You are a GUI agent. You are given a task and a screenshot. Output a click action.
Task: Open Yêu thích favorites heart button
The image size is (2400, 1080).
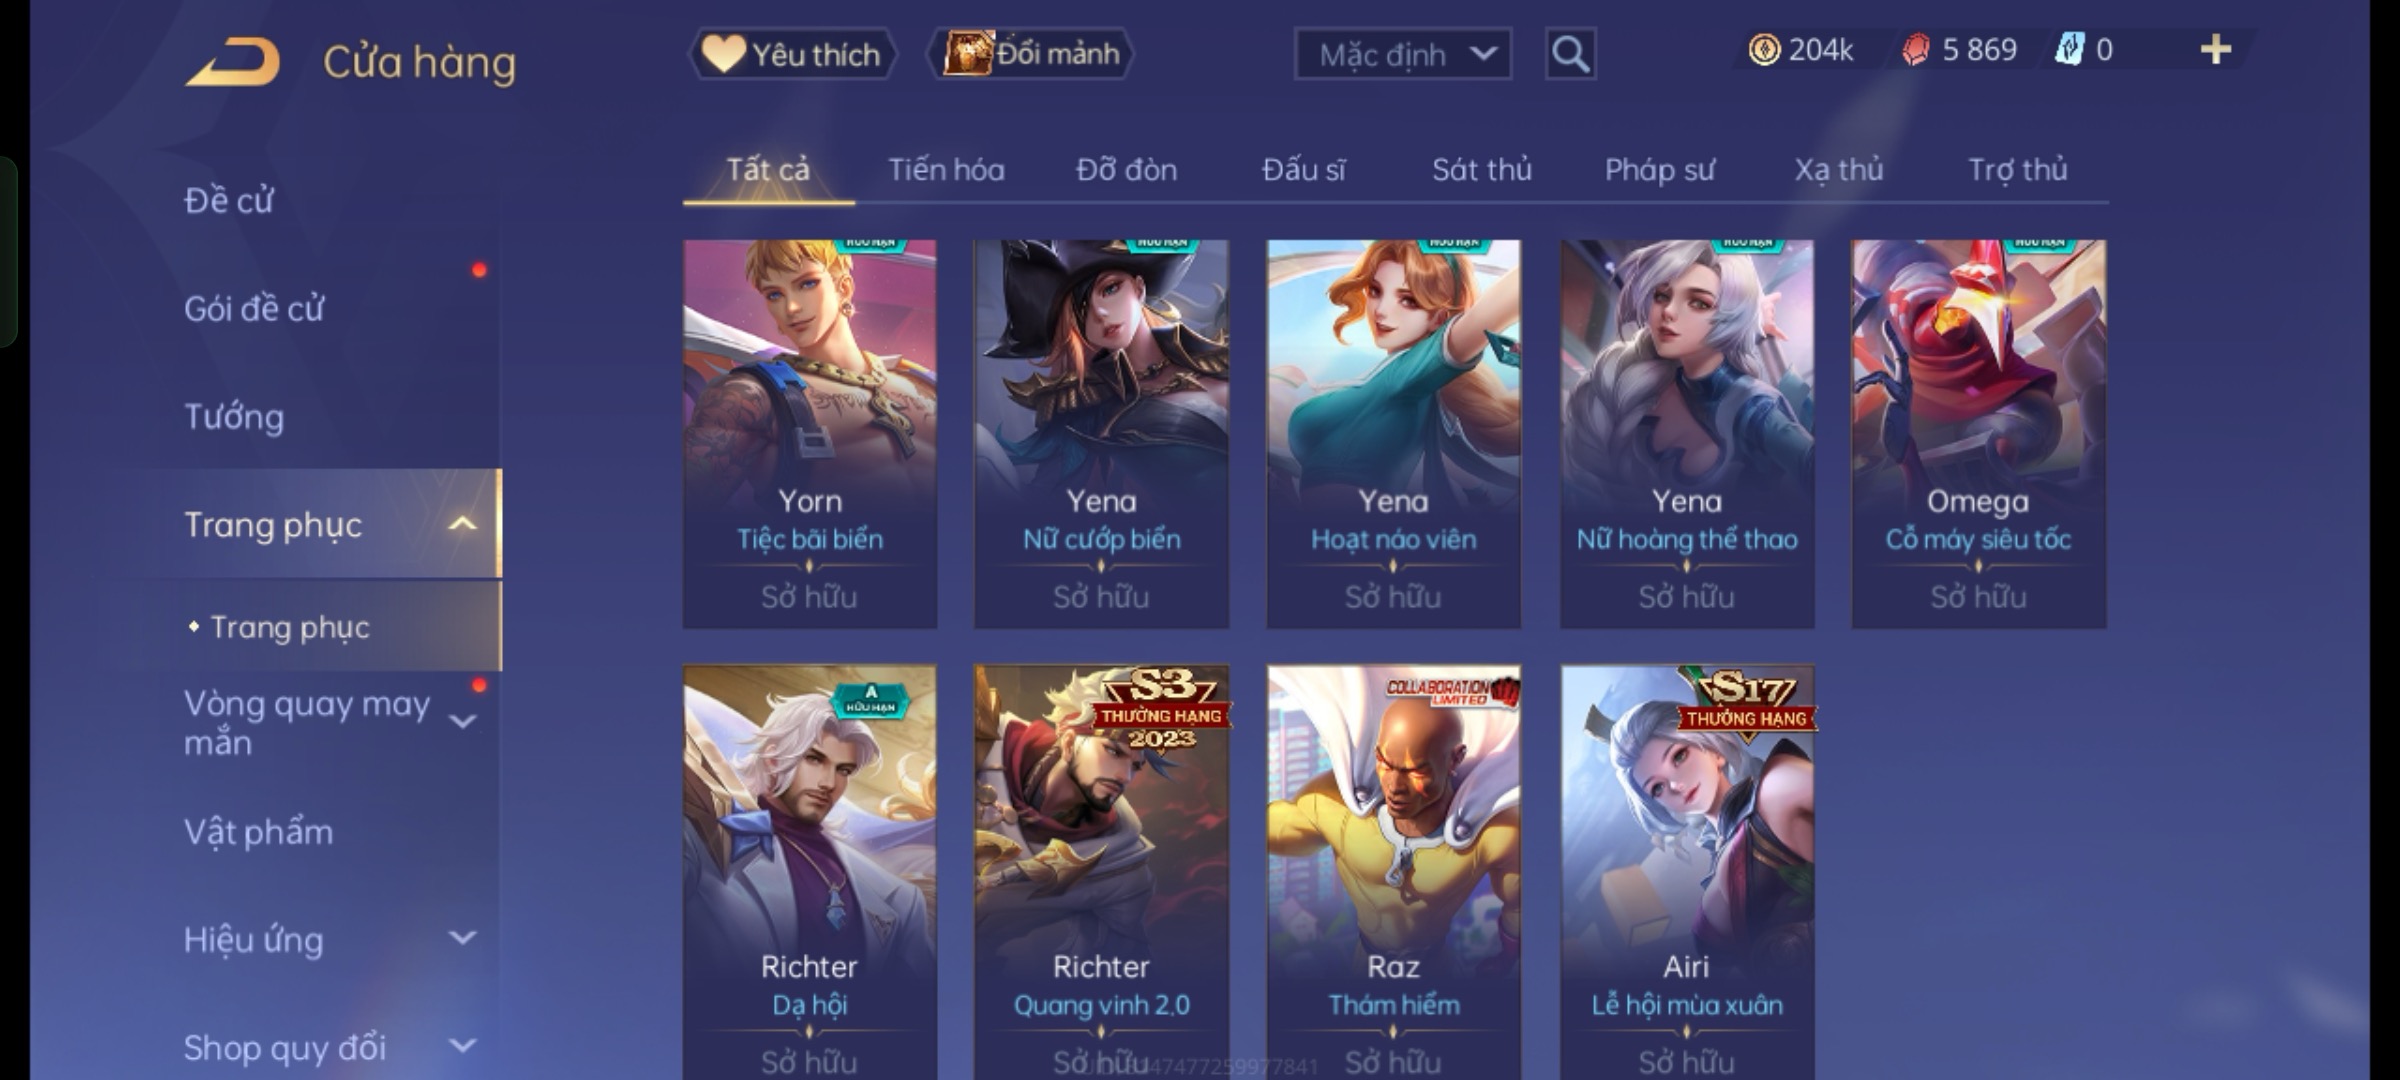tap(793, 54)
